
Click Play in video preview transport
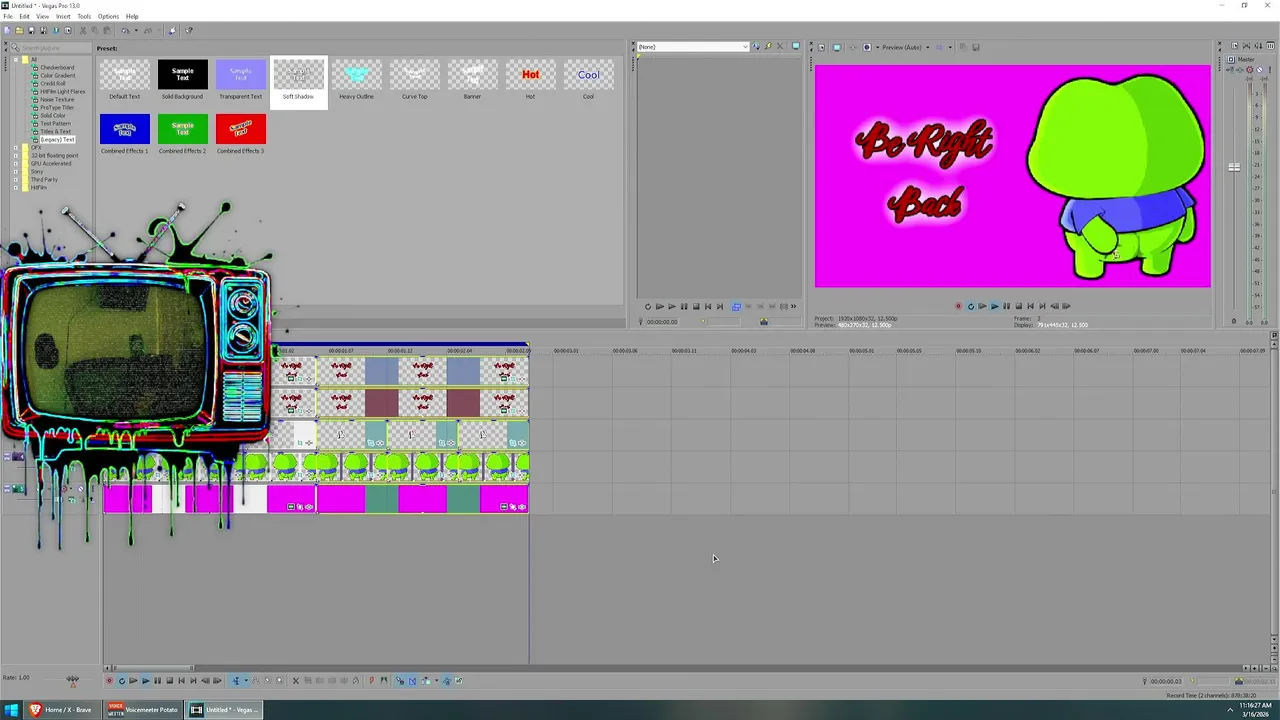pyautogui.click(x=994, y=306)
